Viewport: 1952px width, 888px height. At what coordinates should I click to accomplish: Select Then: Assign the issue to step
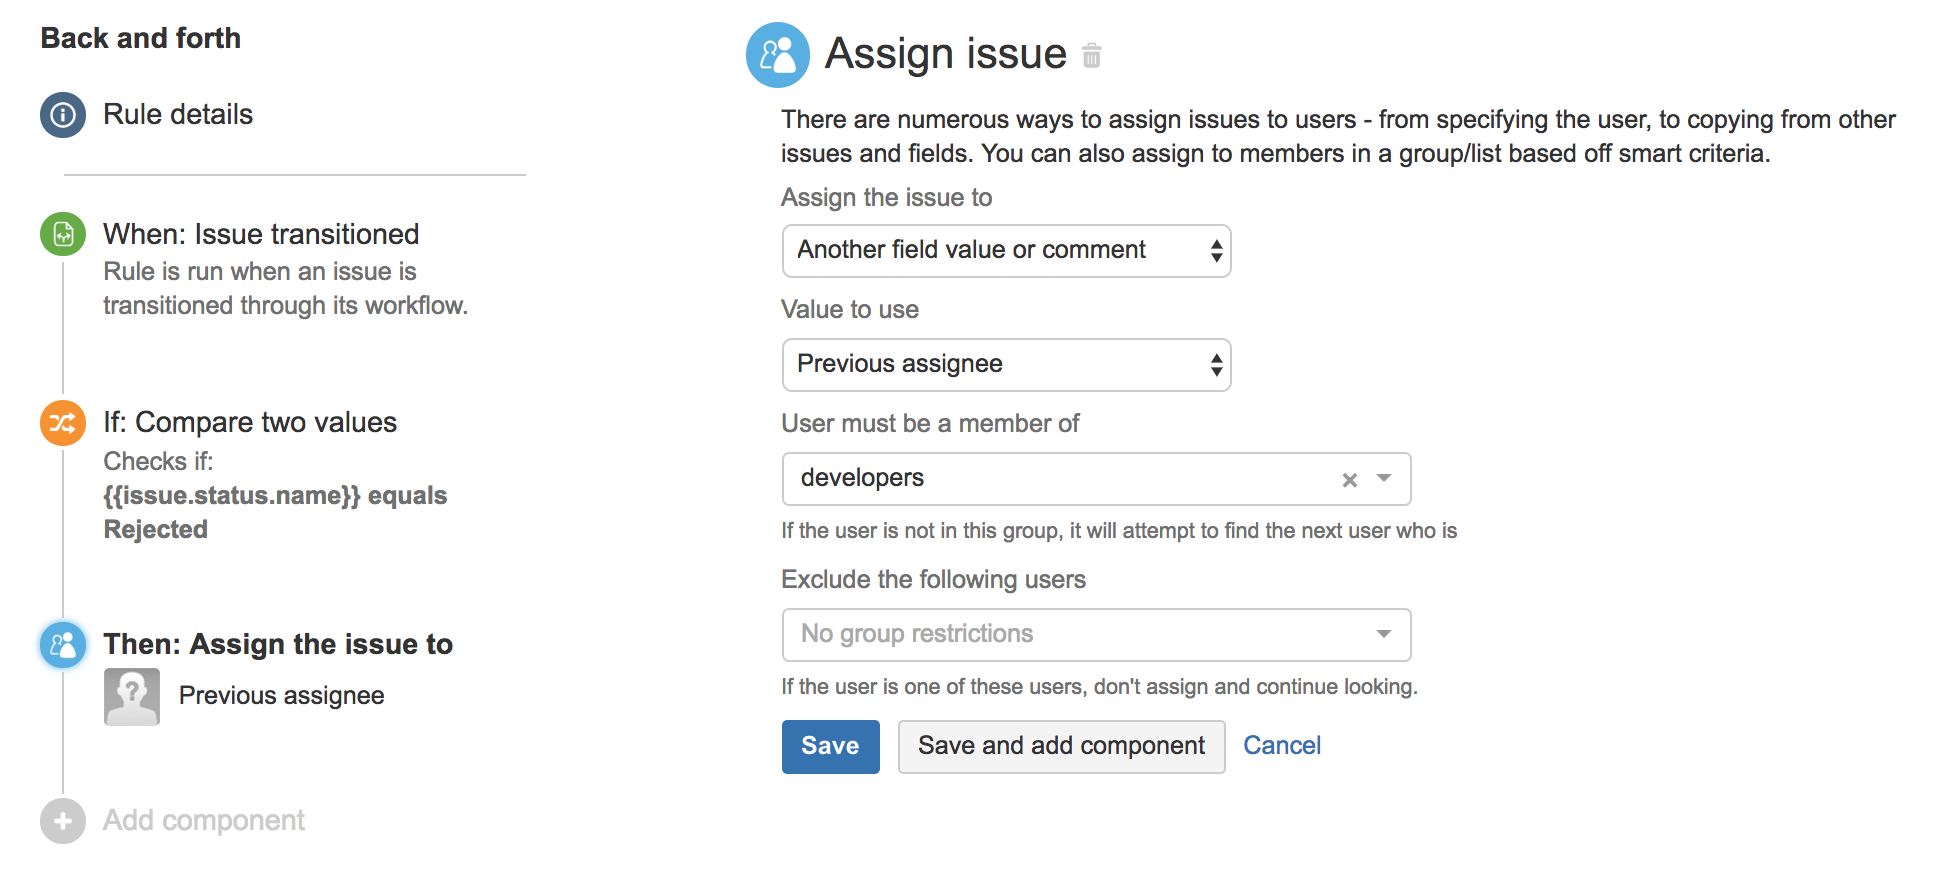click(278, 644)
